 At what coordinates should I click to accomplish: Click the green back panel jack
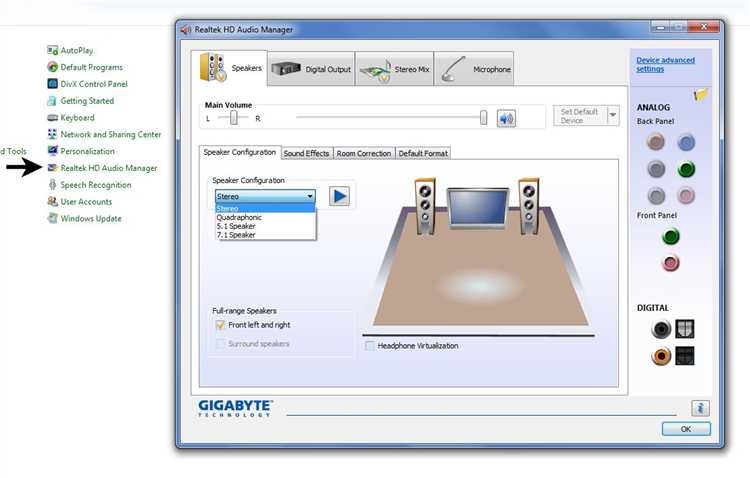click(686, 169)
